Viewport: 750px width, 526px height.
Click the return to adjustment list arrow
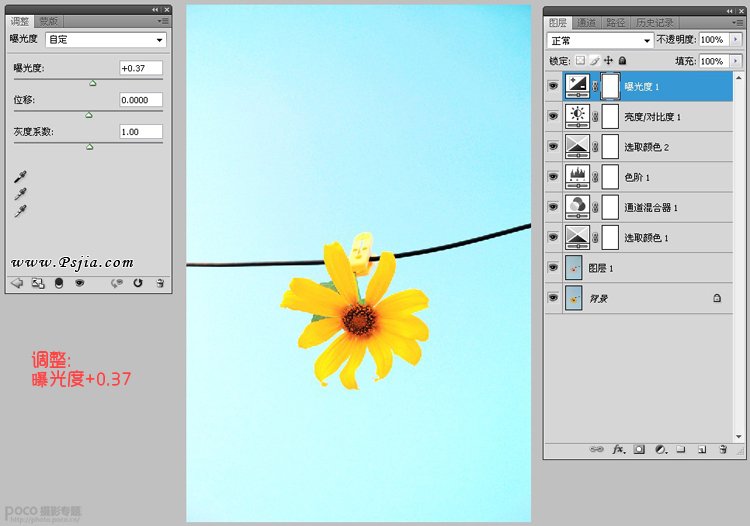17,283
